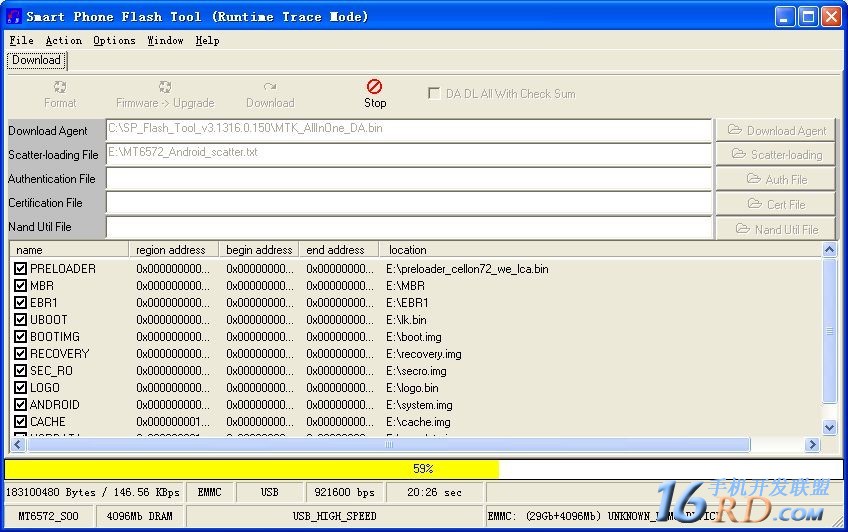
Task: Click the Nand Util File input field
Action: [x=408, y=227]
